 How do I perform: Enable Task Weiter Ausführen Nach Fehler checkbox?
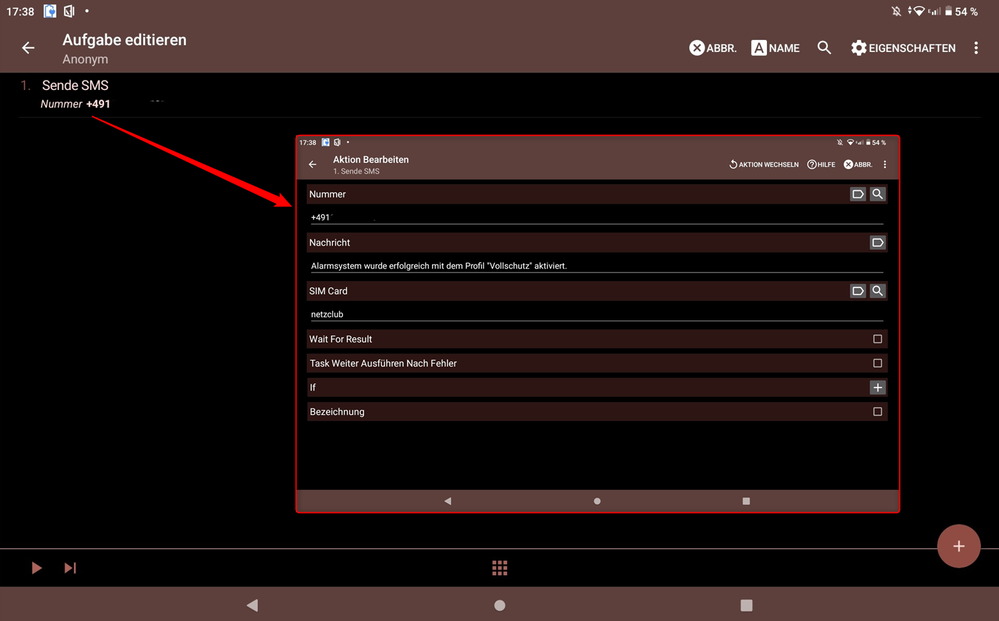[877, 363]
